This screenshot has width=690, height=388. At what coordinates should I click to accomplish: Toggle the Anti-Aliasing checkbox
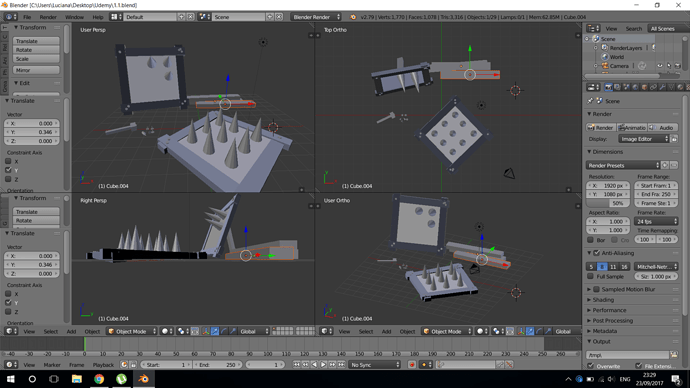coord(596,253)
